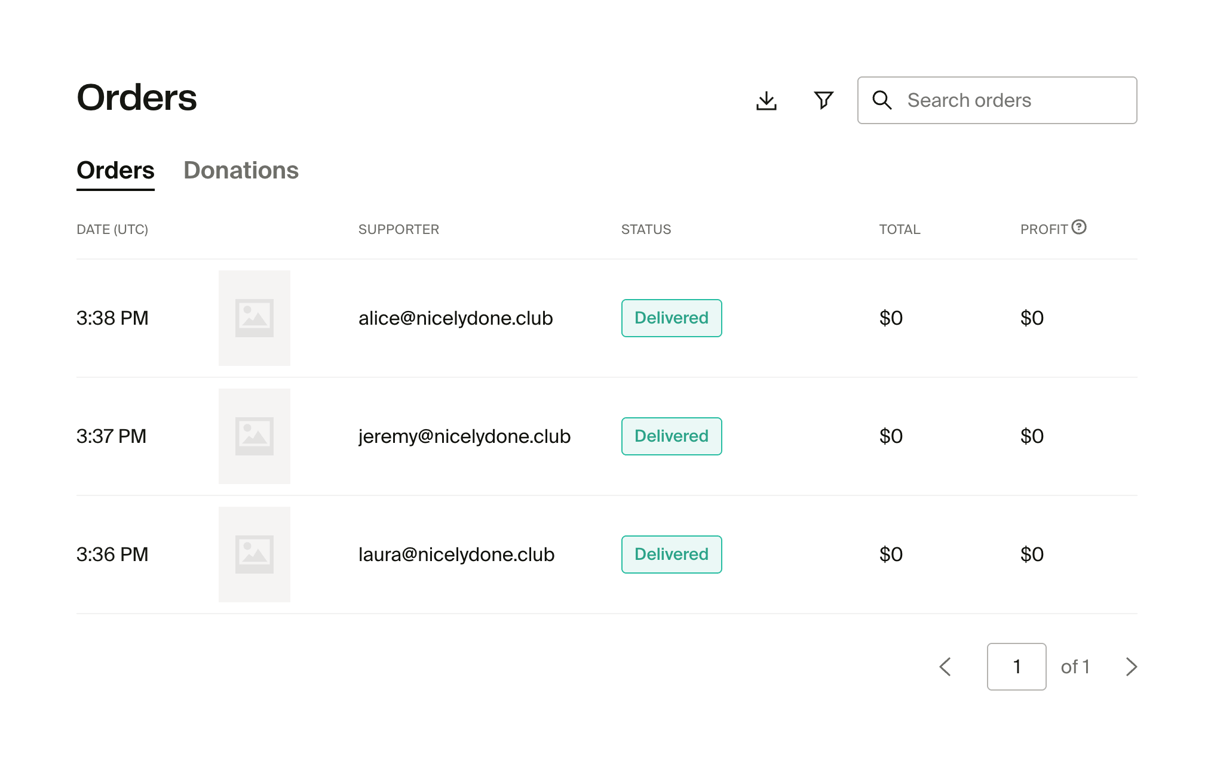Select supporter alice@nicelydone.club
Screen dimensions: 1214x767
coord(455,318)
